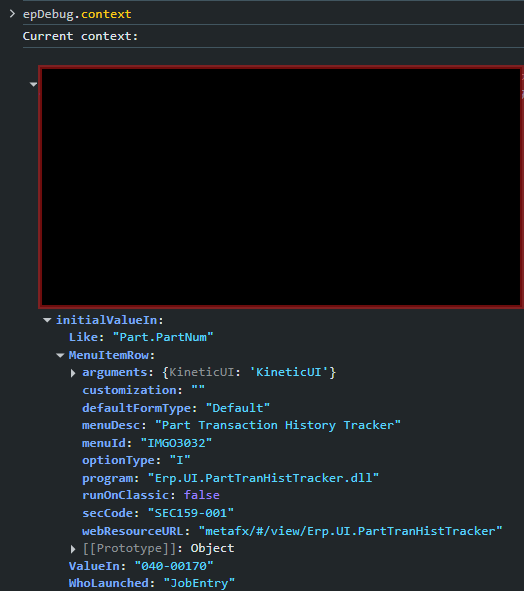524x591 pixels.
Task: Collapse the initialValueIn object node
Action: pyautogui.click(x=47, y=320)
